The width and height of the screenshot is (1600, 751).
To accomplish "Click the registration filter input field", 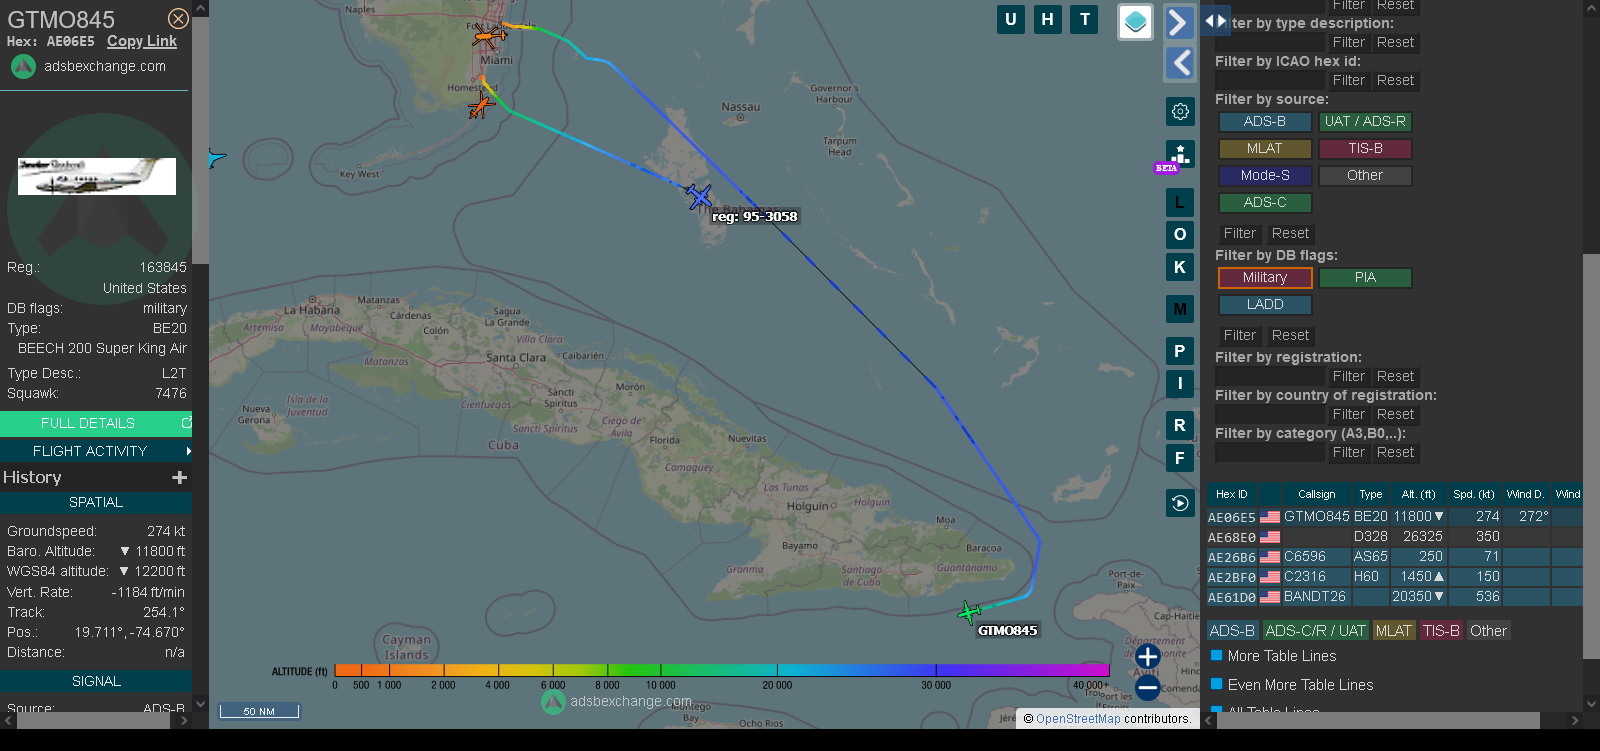I will [x=1269, y=376].
